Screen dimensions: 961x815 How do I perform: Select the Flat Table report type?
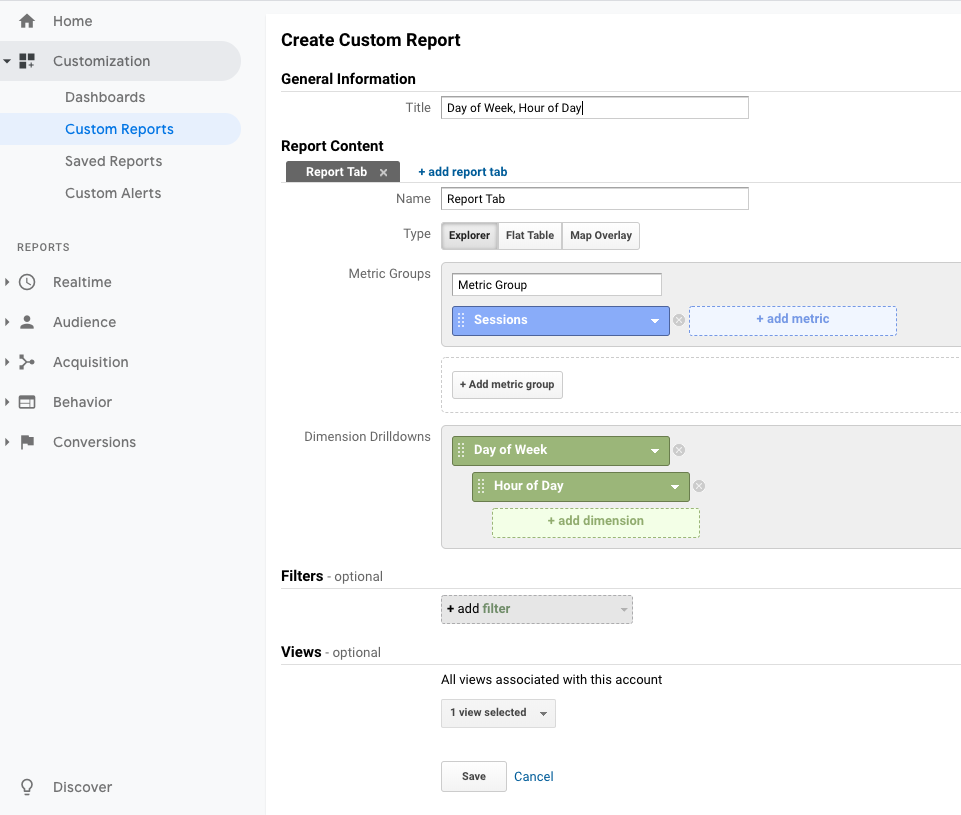coord(529,236)
